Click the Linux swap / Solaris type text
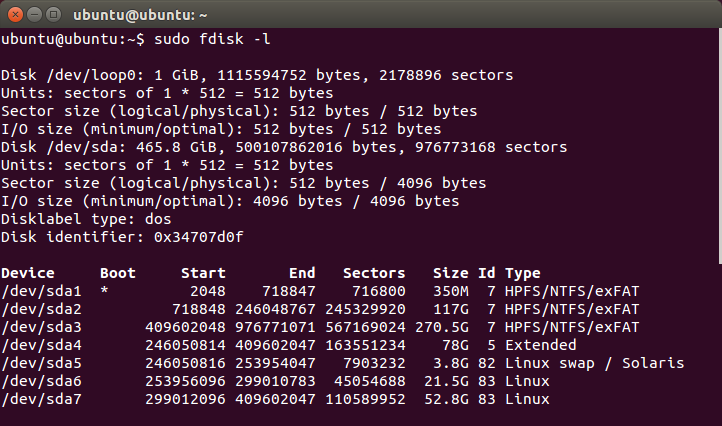722x426 pixels. (594, 363)
